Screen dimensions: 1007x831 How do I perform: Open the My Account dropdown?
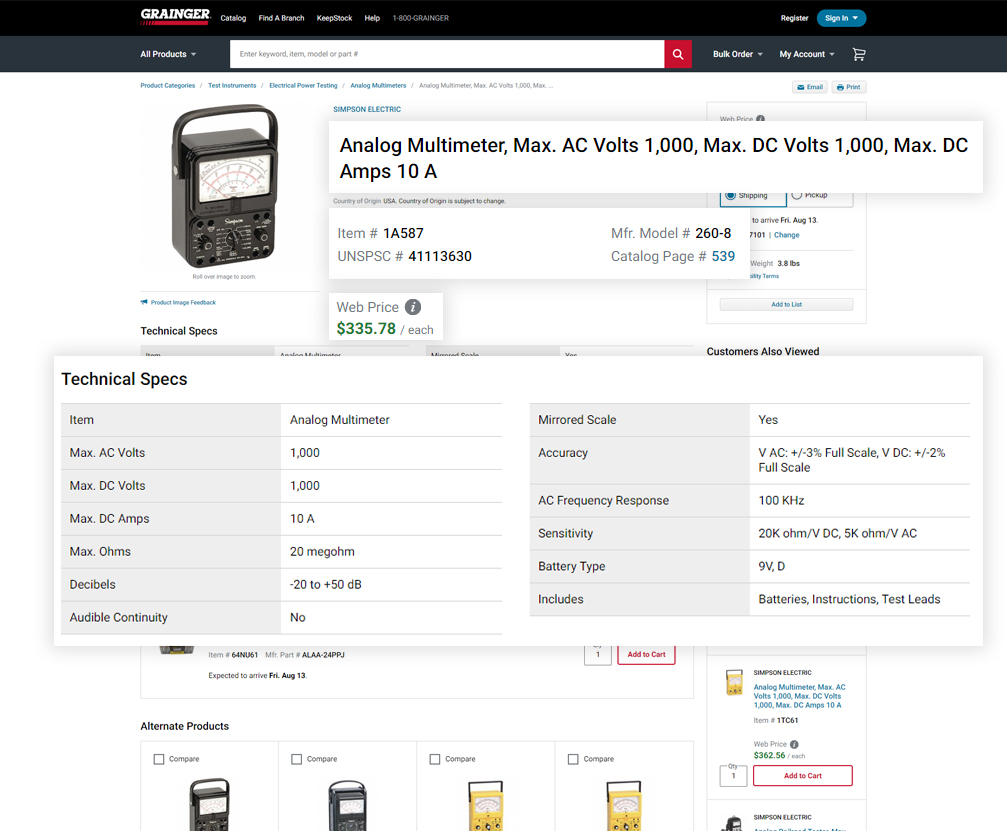(807, 54)
